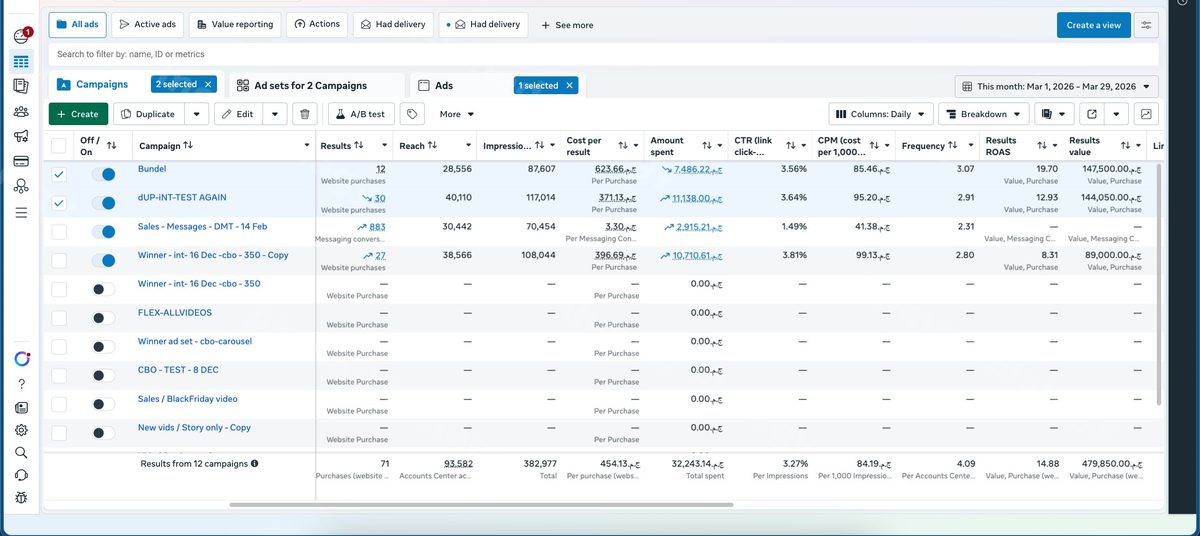Viewport: 1200px width, 536px height.
Task: Check the Sales / BlackFriday video checkbox
Action: click(59, 404)
